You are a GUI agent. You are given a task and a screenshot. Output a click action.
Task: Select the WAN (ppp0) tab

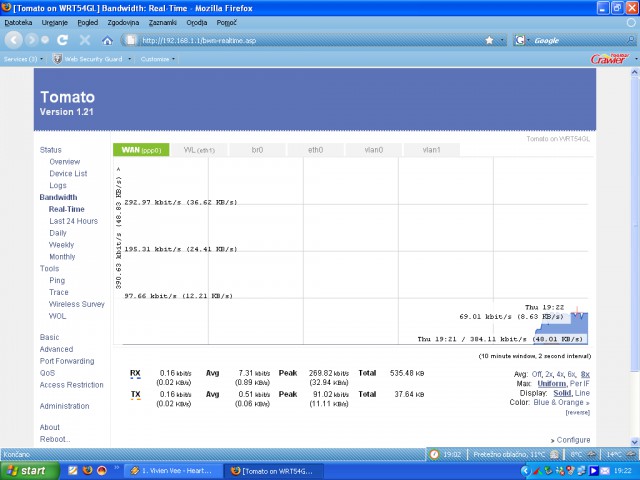(141, 150)
